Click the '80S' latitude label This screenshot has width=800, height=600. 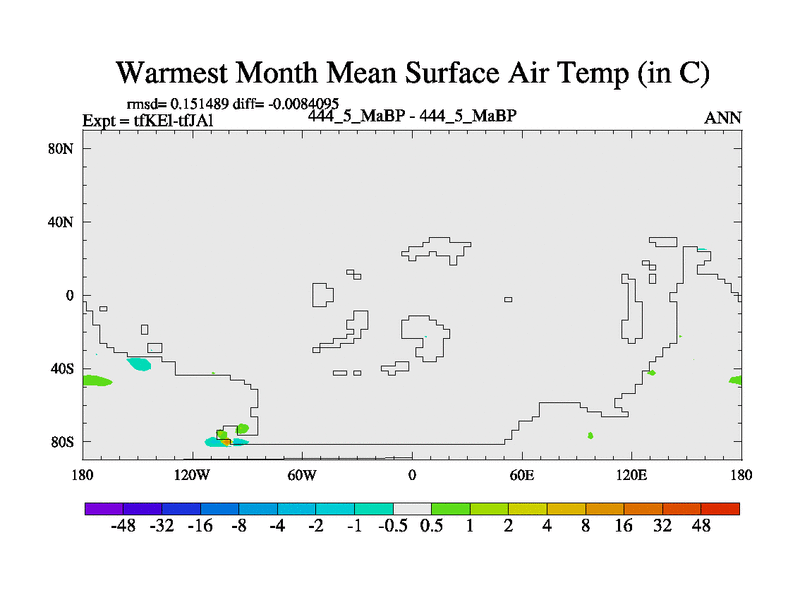pos(62,441)
